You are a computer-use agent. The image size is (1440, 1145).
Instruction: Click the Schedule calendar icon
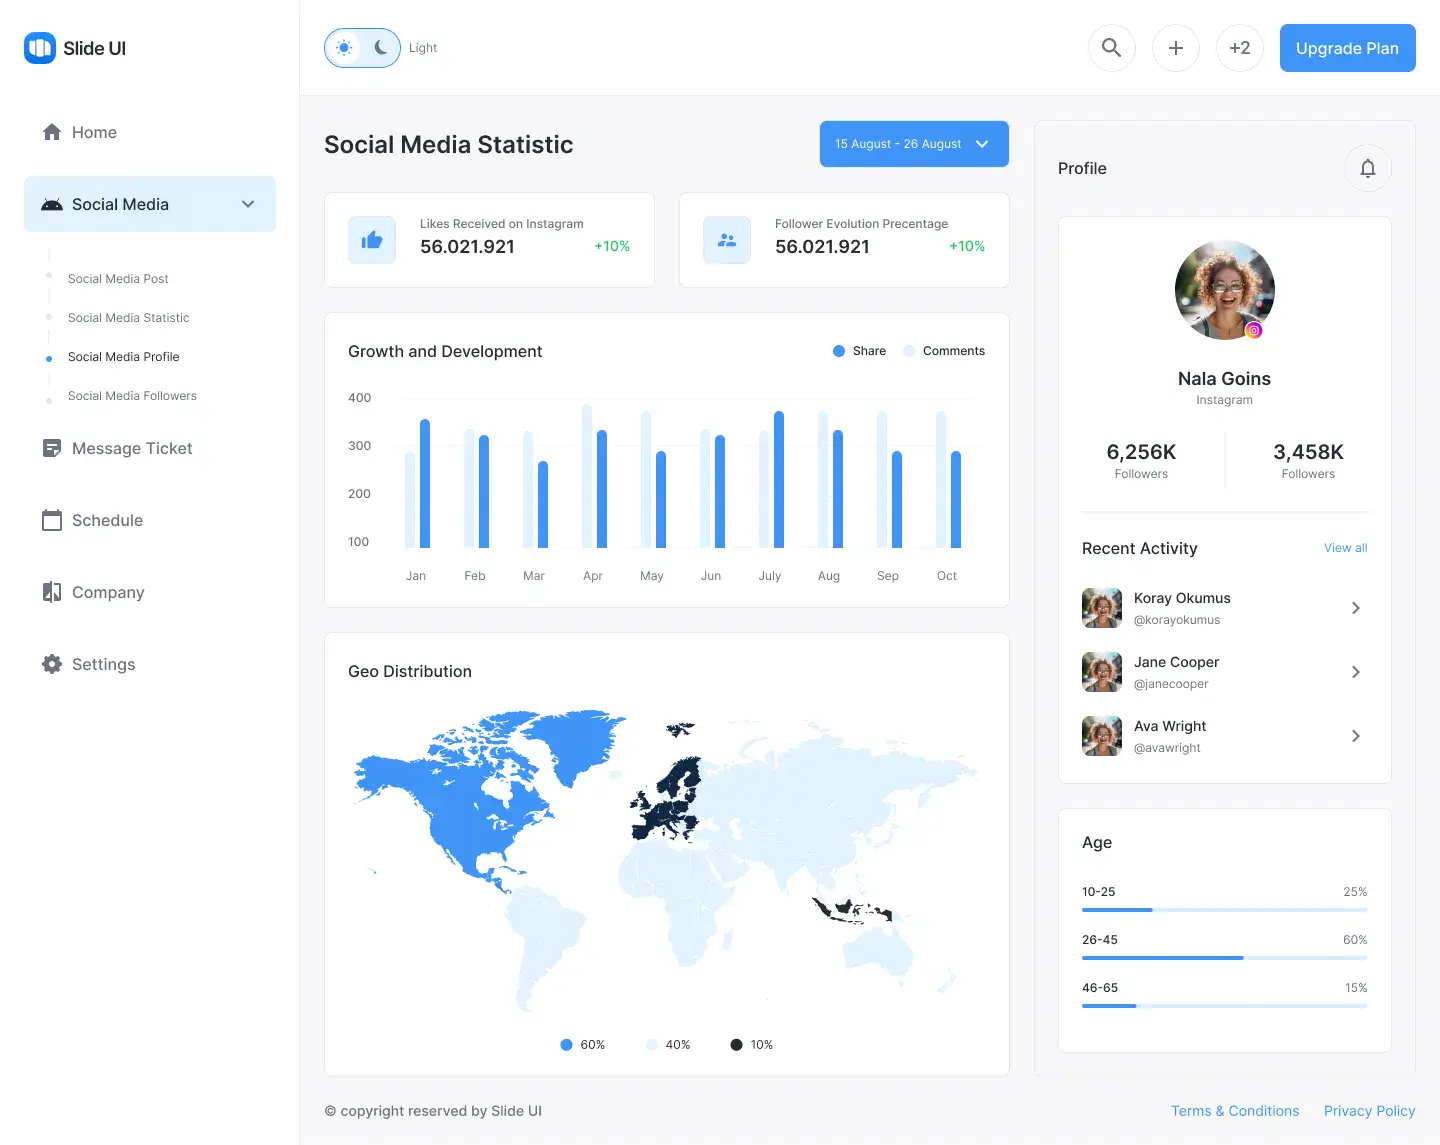coord(52,520)
